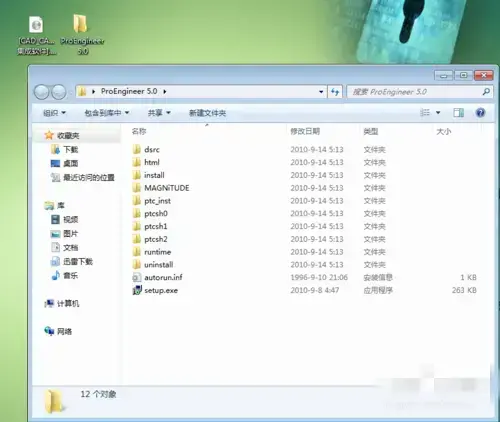This screenshot has width=500, height=422.
Task: Expand the ProEngineer 5.0 breadcrumb arrow
Action: [165, 92]
